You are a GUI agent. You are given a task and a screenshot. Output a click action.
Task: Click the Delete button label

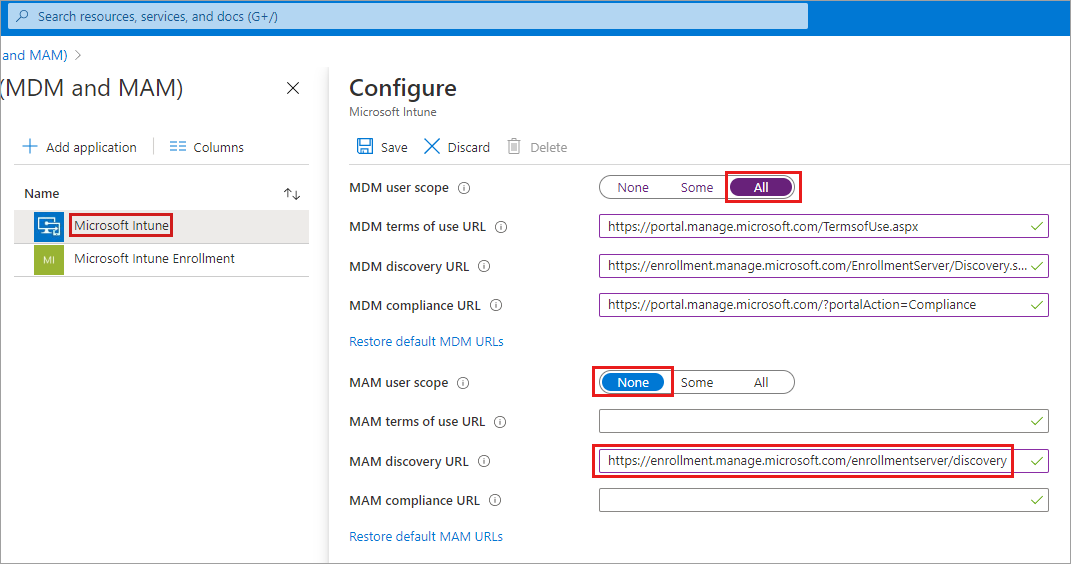[x=548, y=147]
